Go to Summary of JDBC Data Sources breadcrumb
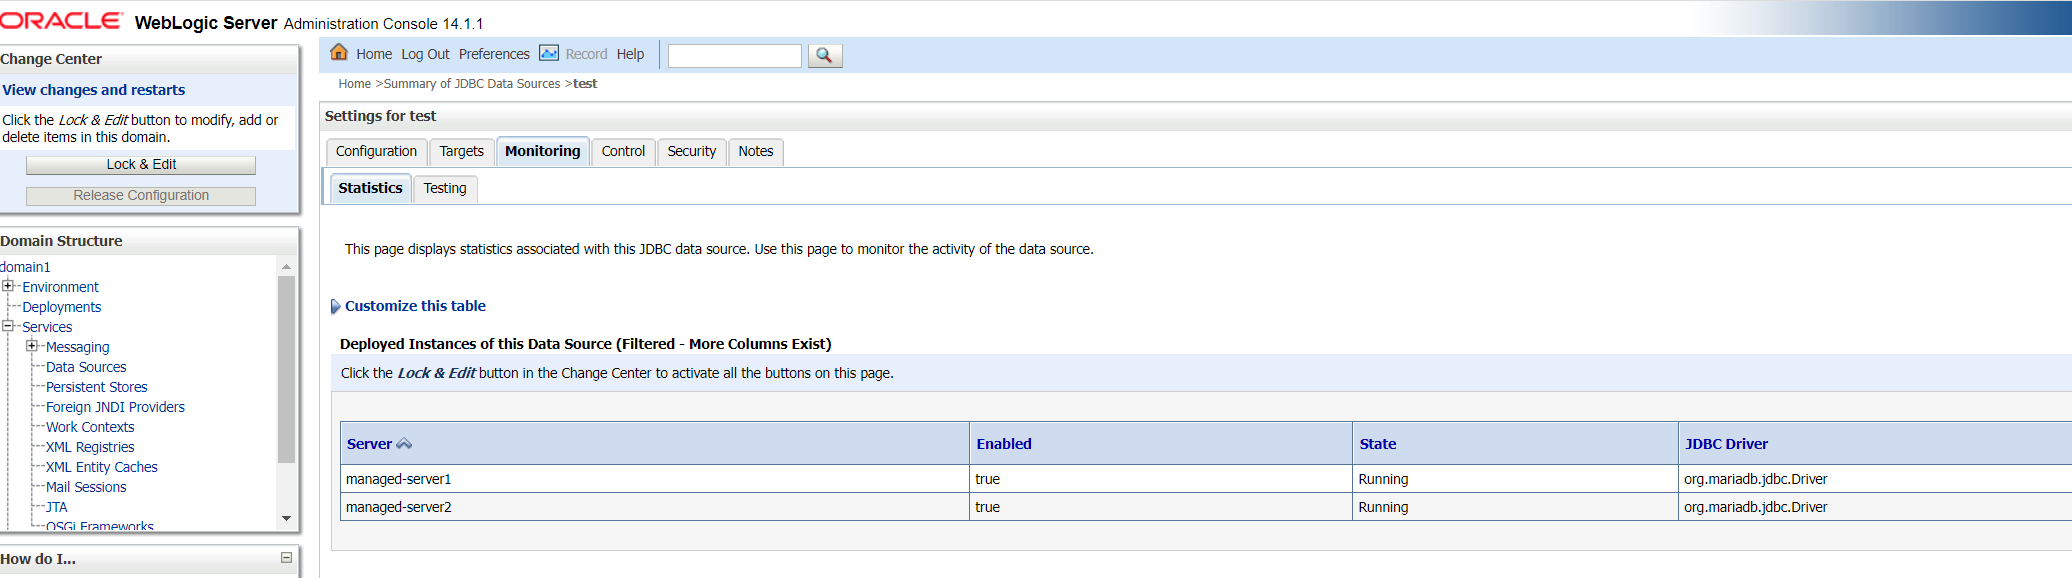Viewport: 2072px width, 578px height. (472, 84)
